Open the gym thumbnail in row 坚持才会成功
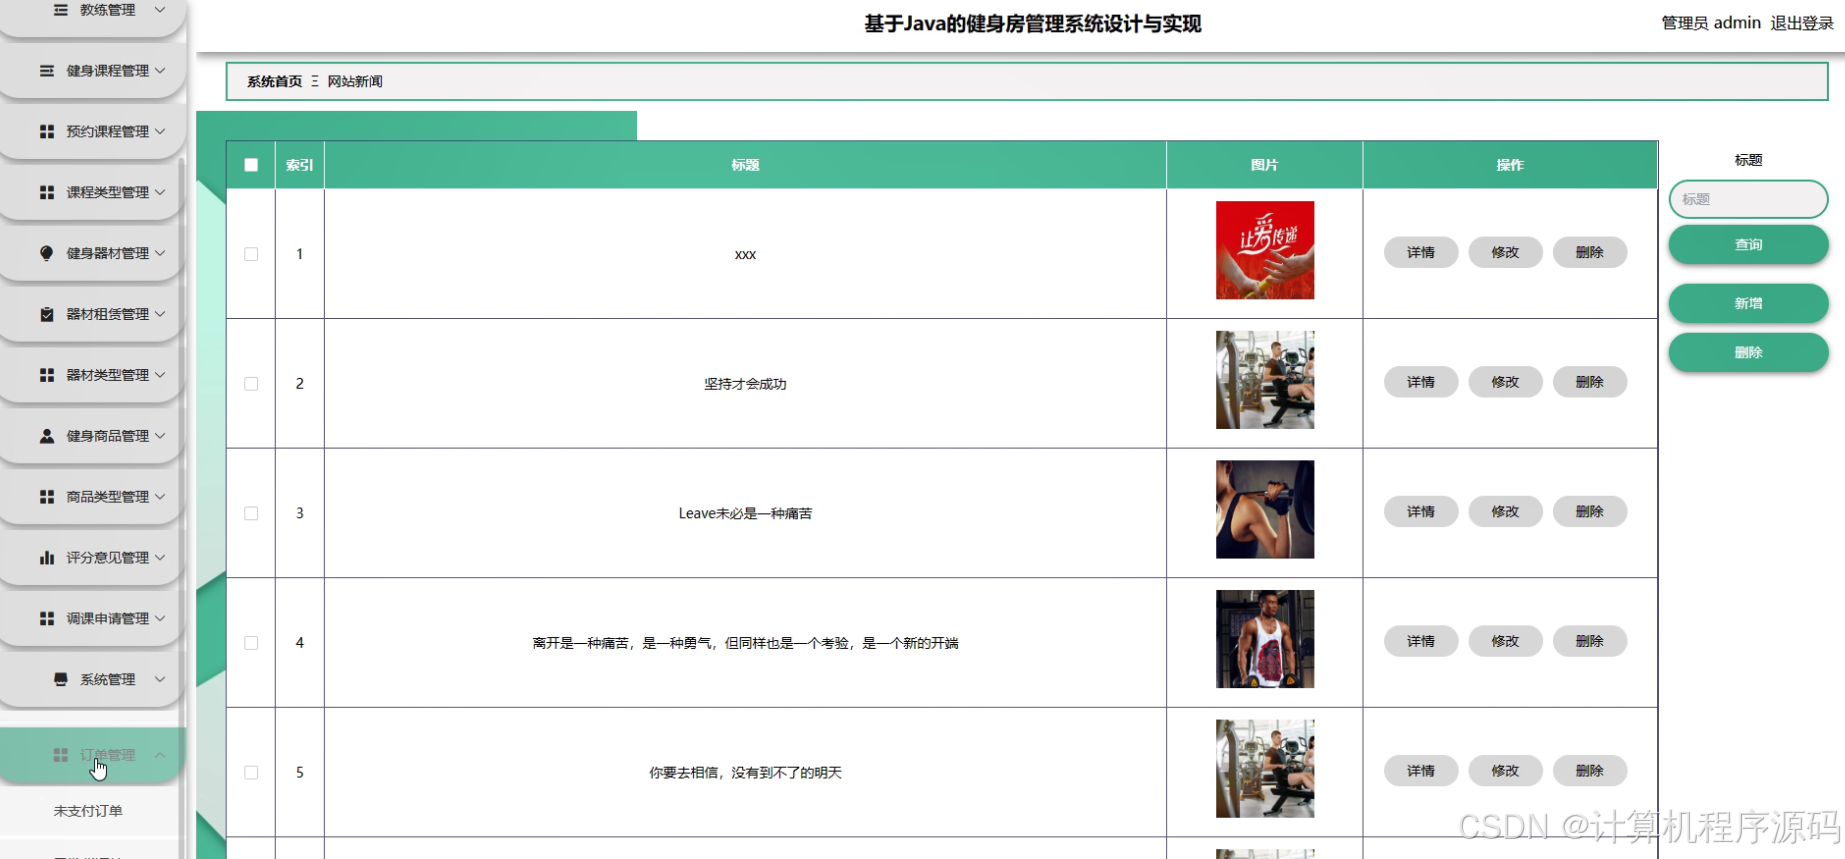This screenshot has height=859, width=1845. pyautogui.click(x=1265, y=380)
